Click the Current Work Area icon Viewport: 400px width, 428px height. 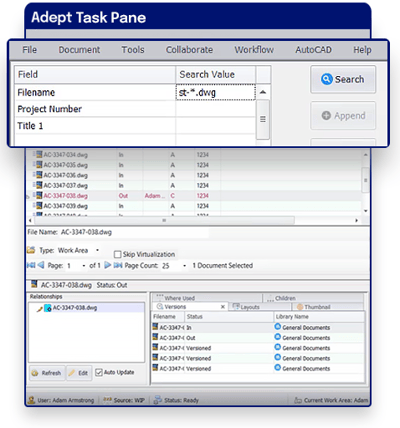tap(298, 400)
